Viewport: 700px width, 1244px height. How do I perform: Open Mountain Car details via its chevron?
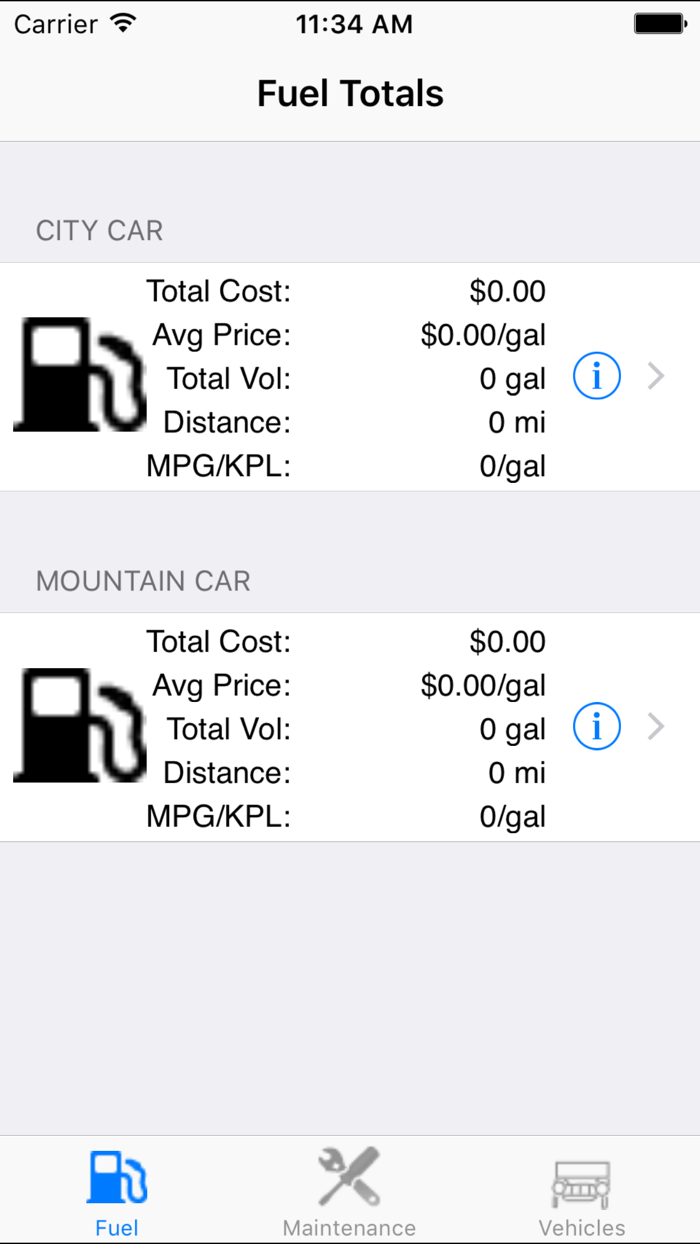(x=656, y=726)
